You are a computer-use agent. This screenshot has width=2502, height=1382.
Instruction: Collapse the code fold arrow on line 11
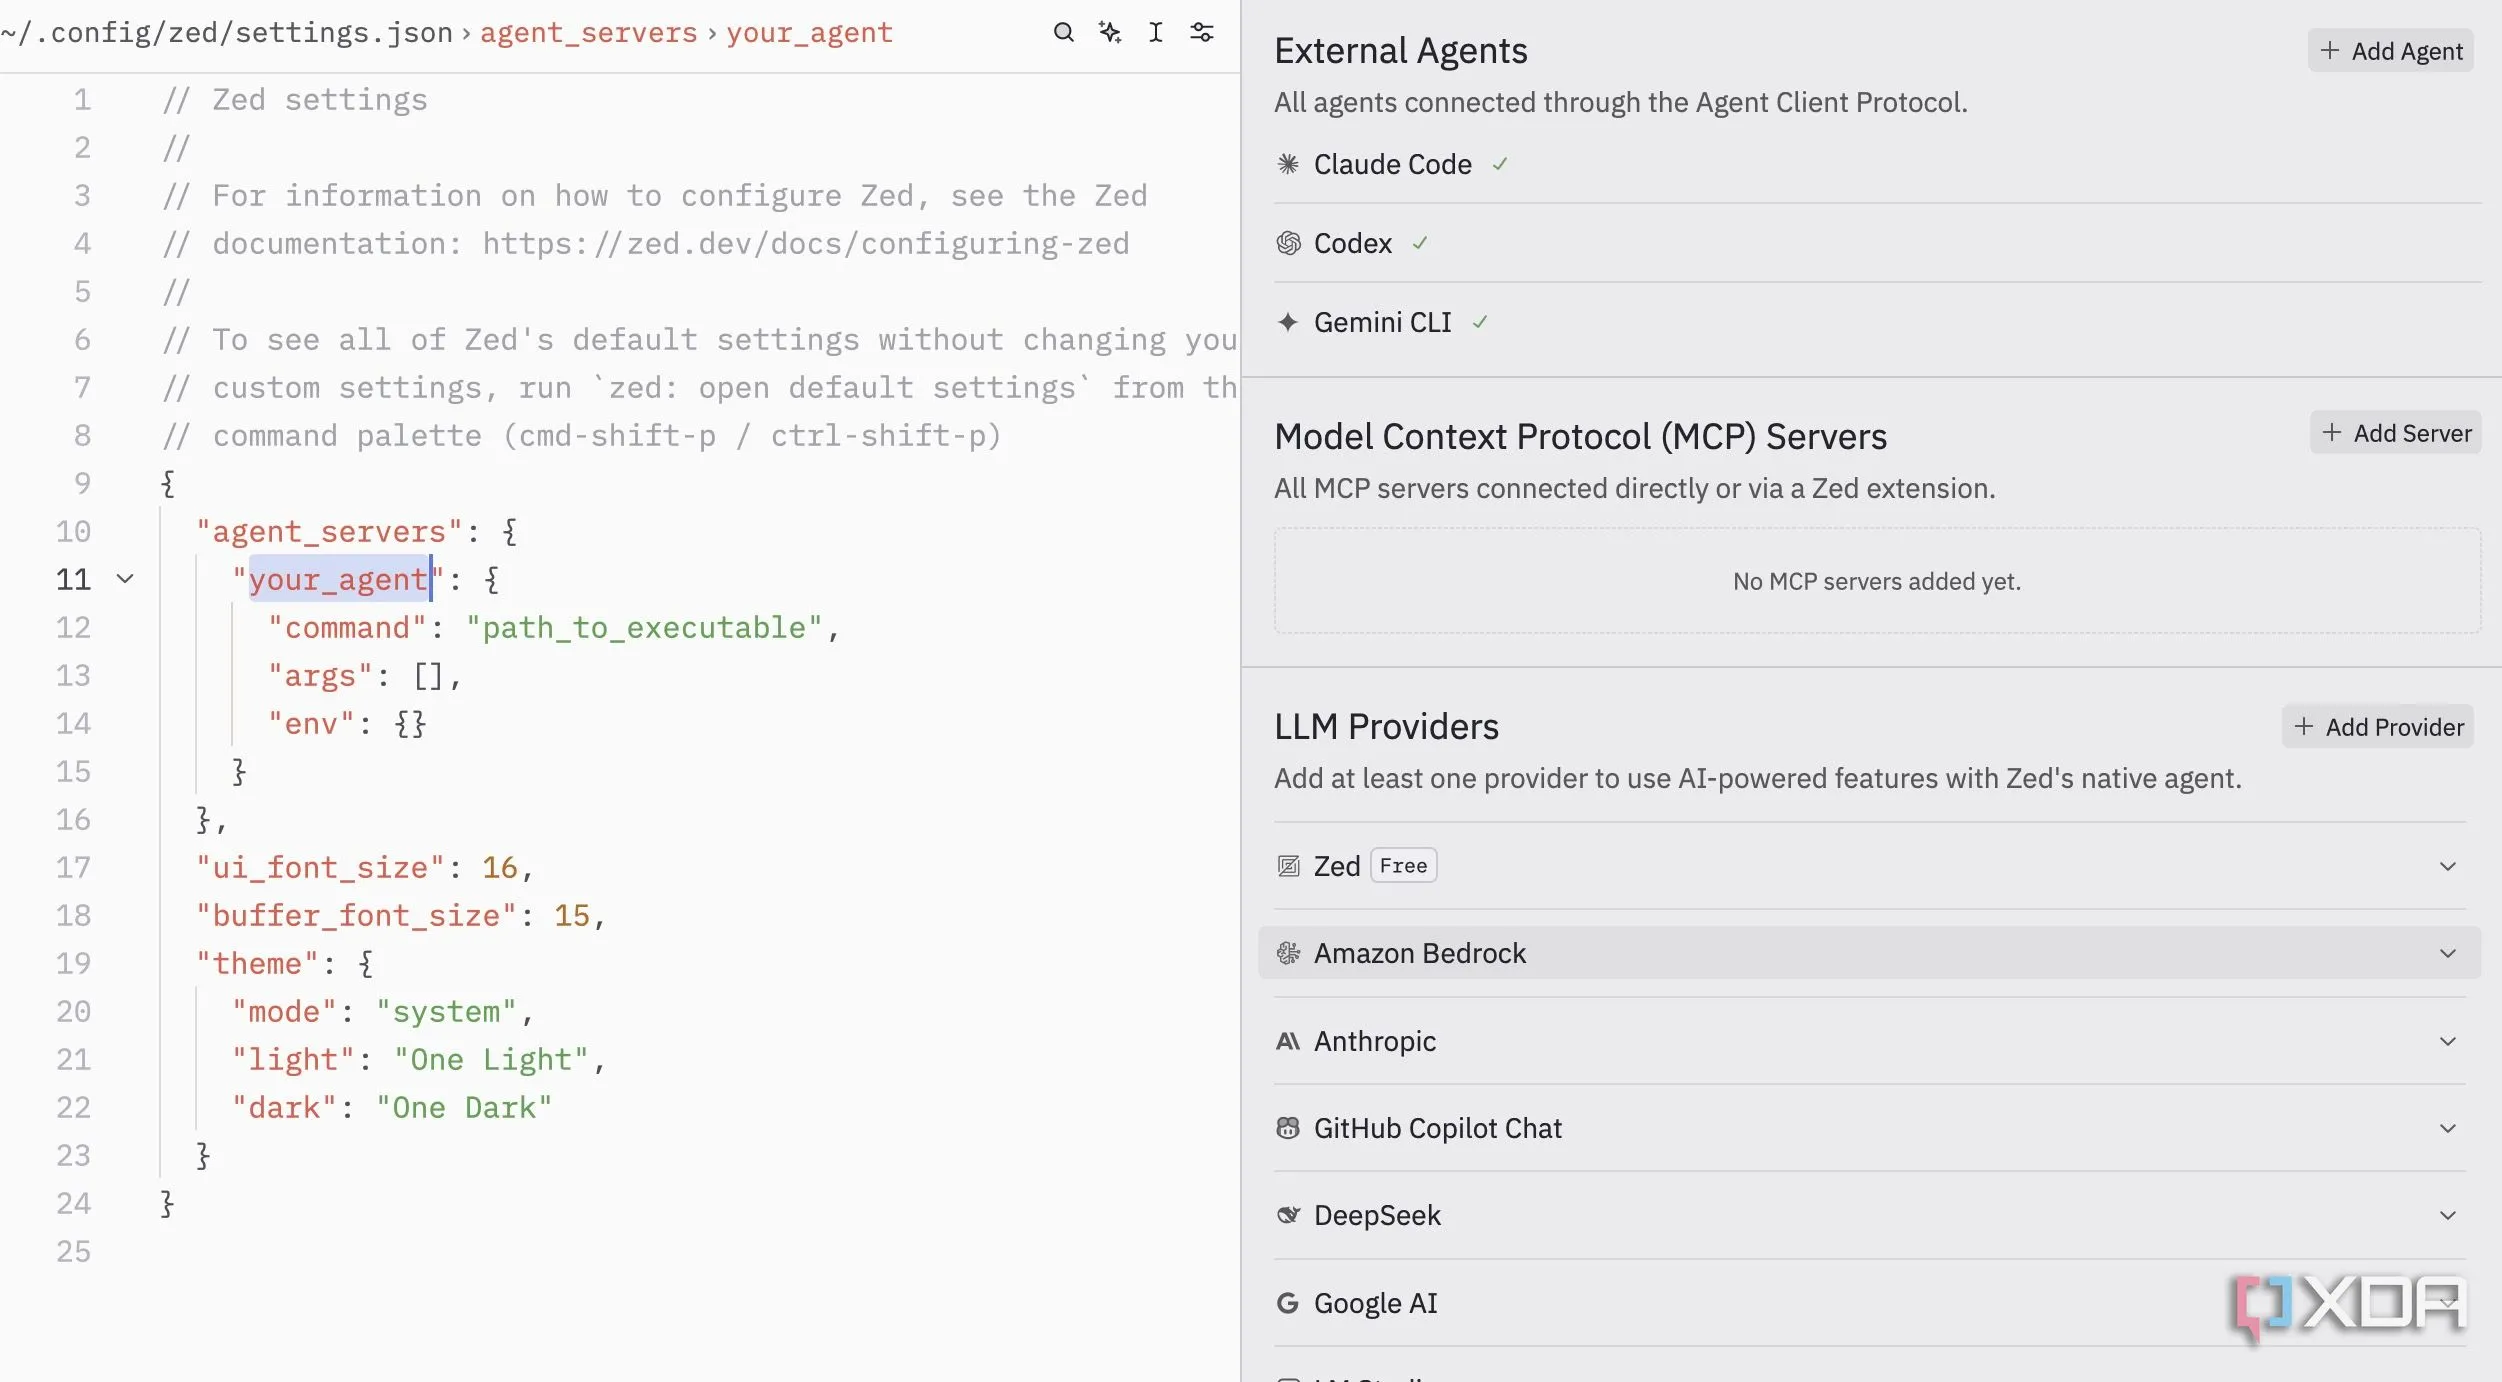coord(125,579)
